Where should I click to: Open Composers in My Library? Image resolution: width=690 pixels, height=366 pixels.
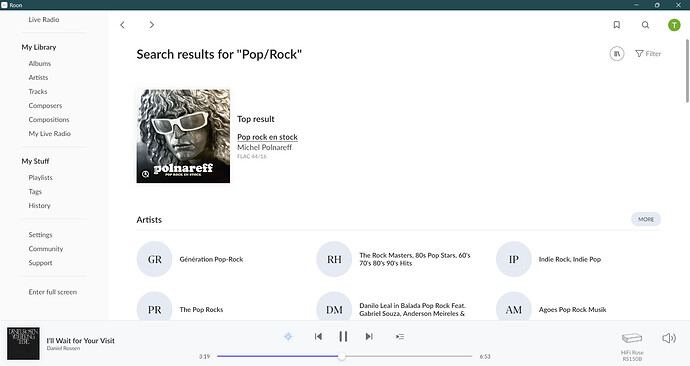point(45,106)
